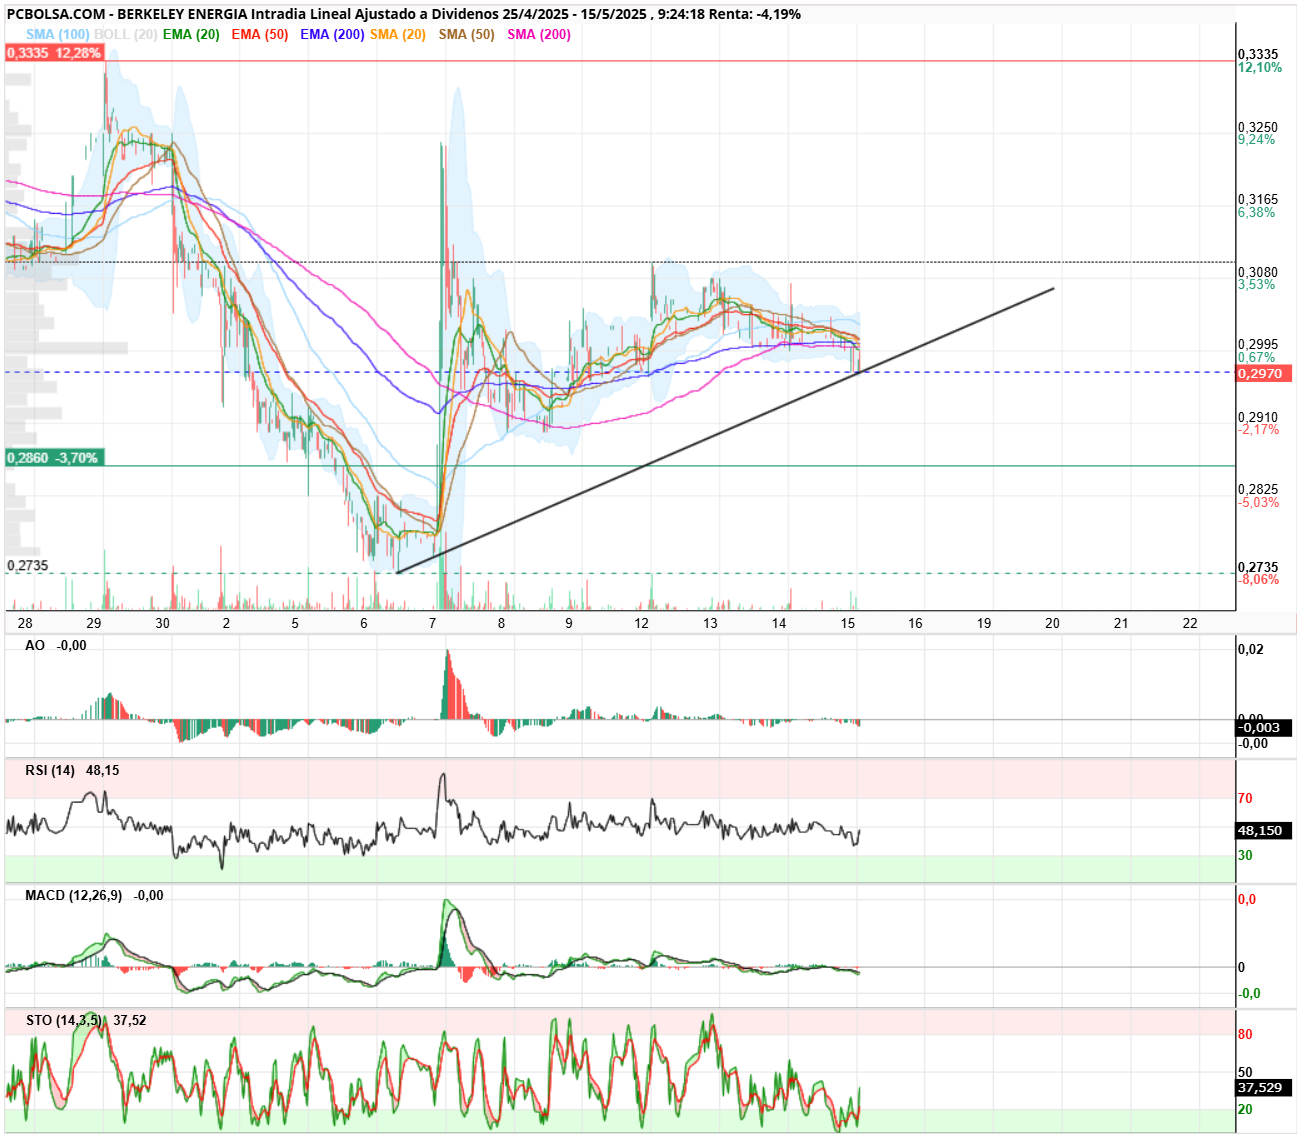Image resolution: width=1301 pixels, height=1138 pixels.
Task: Toggle the BOLL (20) legend entry
Action: coord(125,34)
